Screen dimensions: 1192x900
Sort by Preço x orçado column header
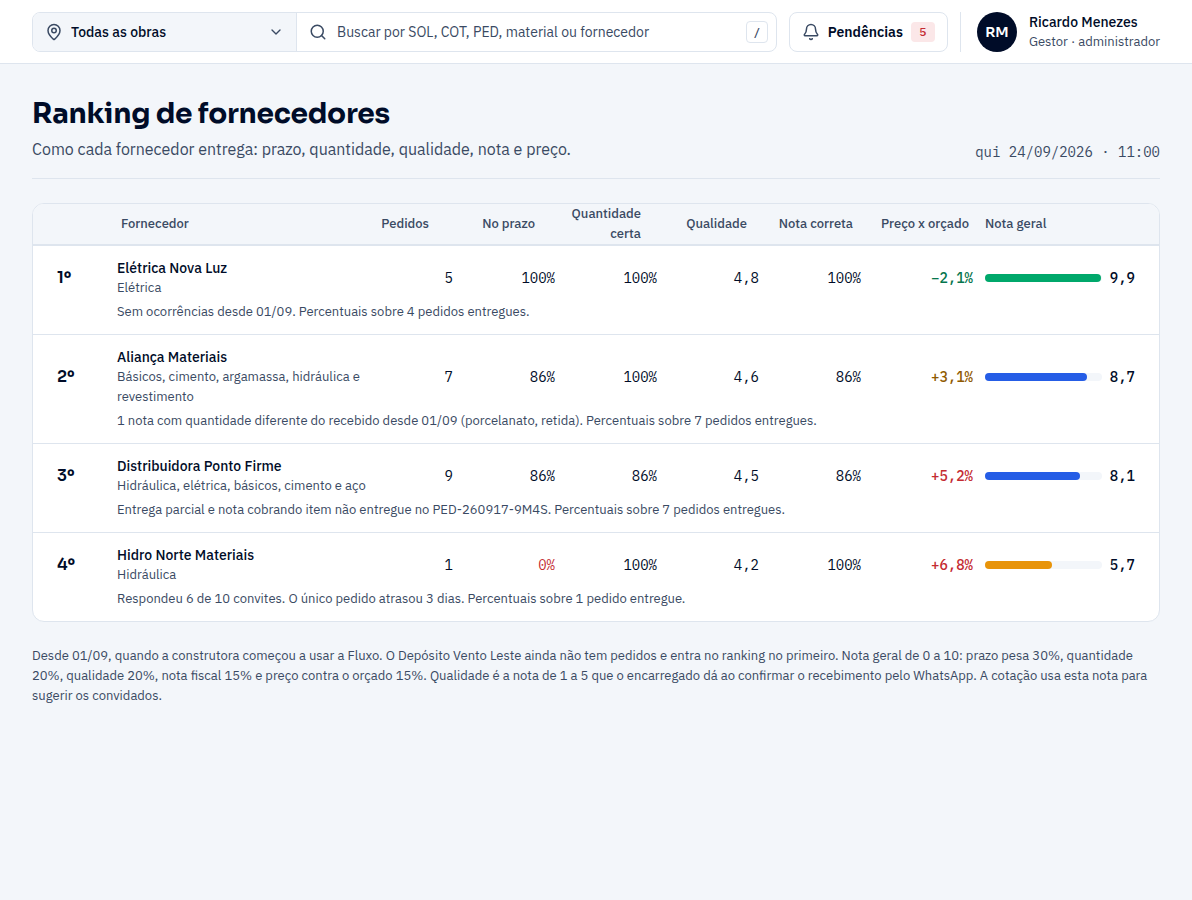point(924,223)
